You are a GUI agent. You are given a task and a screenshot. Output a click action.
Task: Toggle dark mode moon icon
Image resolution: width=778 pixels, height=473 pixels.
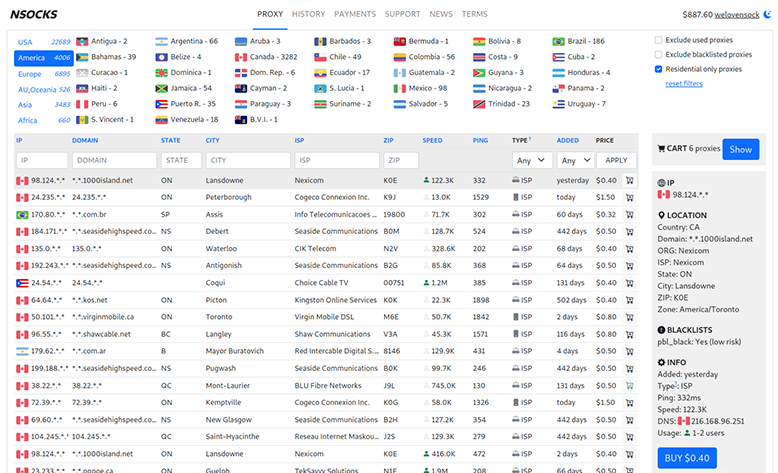click(767, 15)
